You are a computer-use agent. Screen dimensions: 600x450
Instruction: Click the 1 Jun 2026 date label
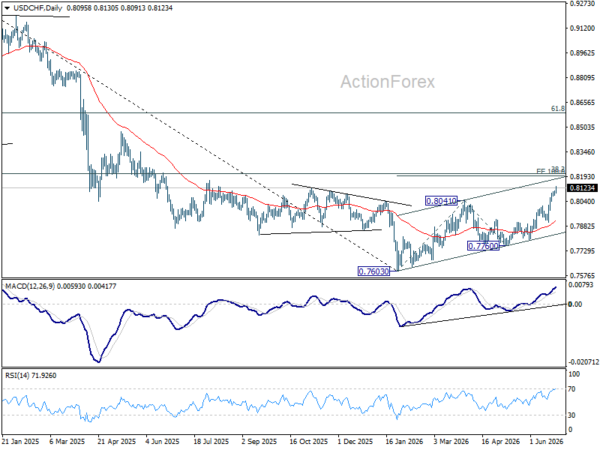pyautogui.click(x=546, y=442)
